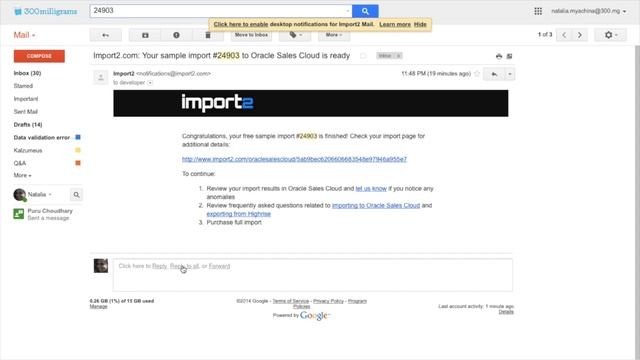Click Reply in the reply box
640x360 pixels.
point(160,266)
